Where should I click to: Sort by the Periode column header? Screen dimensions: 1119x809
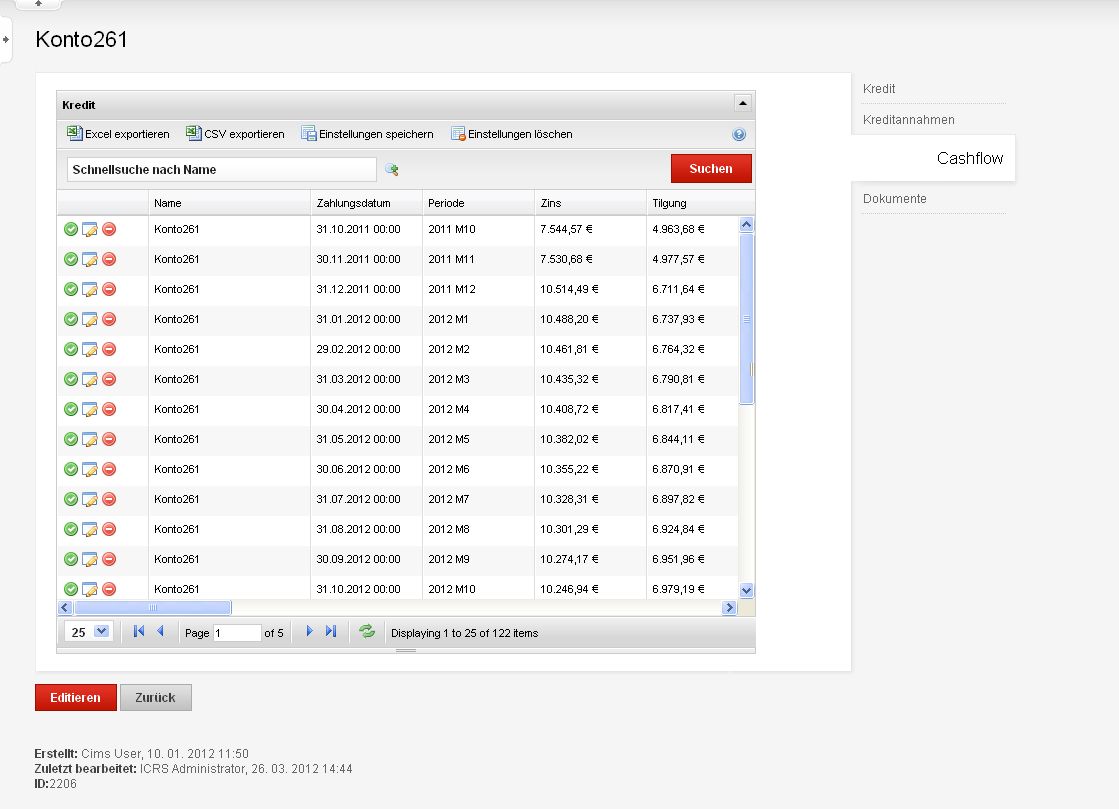(478, 203)
